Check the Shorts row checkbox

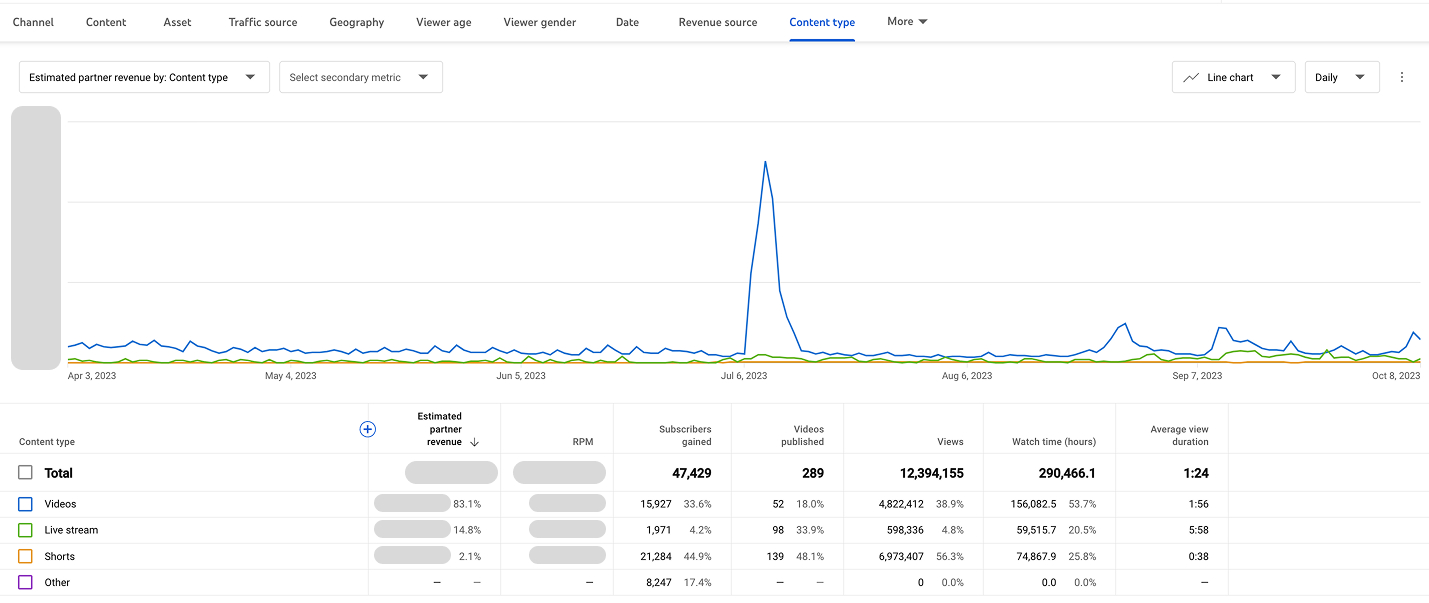pyautogui.click(x=24, y=556)
